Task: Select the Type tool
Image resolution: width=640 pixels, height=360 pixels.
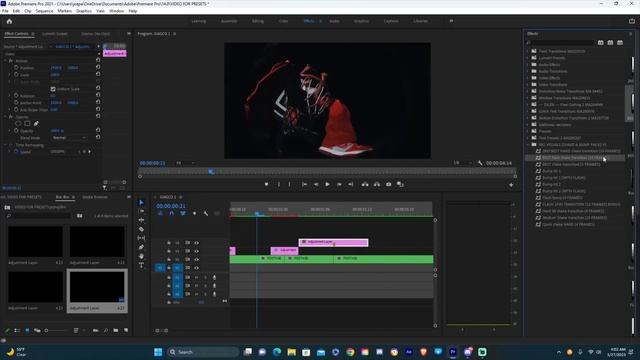Action: click(141, 265)
